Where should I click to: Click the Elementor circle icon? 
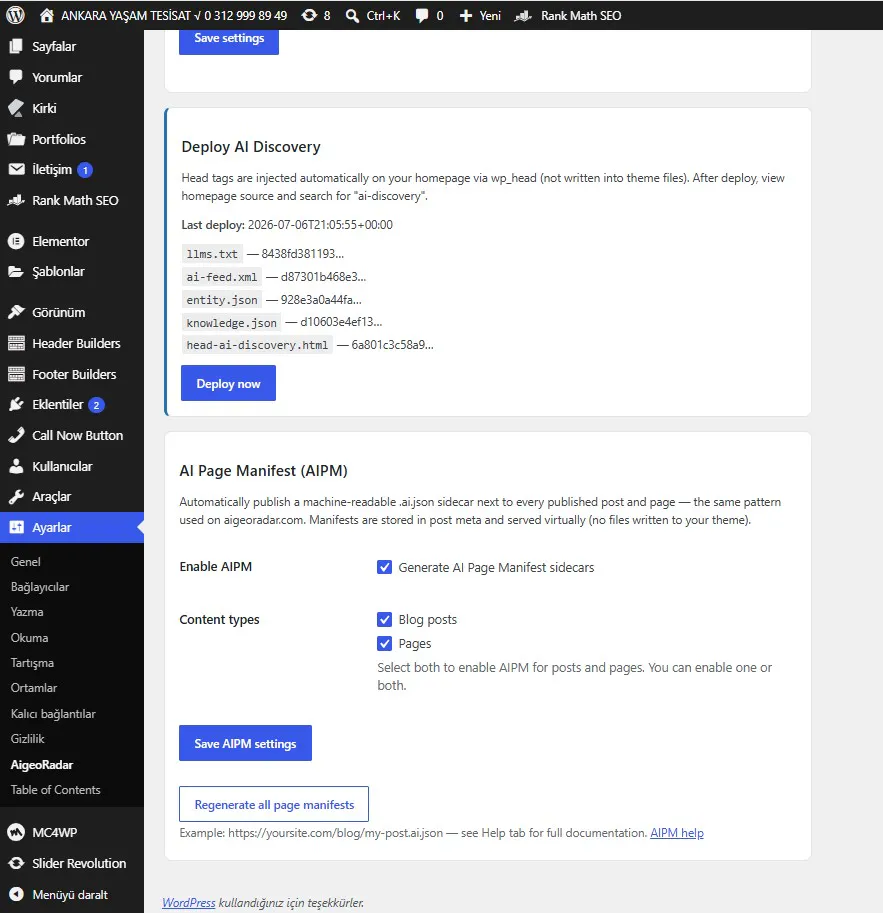click(16, 241)
